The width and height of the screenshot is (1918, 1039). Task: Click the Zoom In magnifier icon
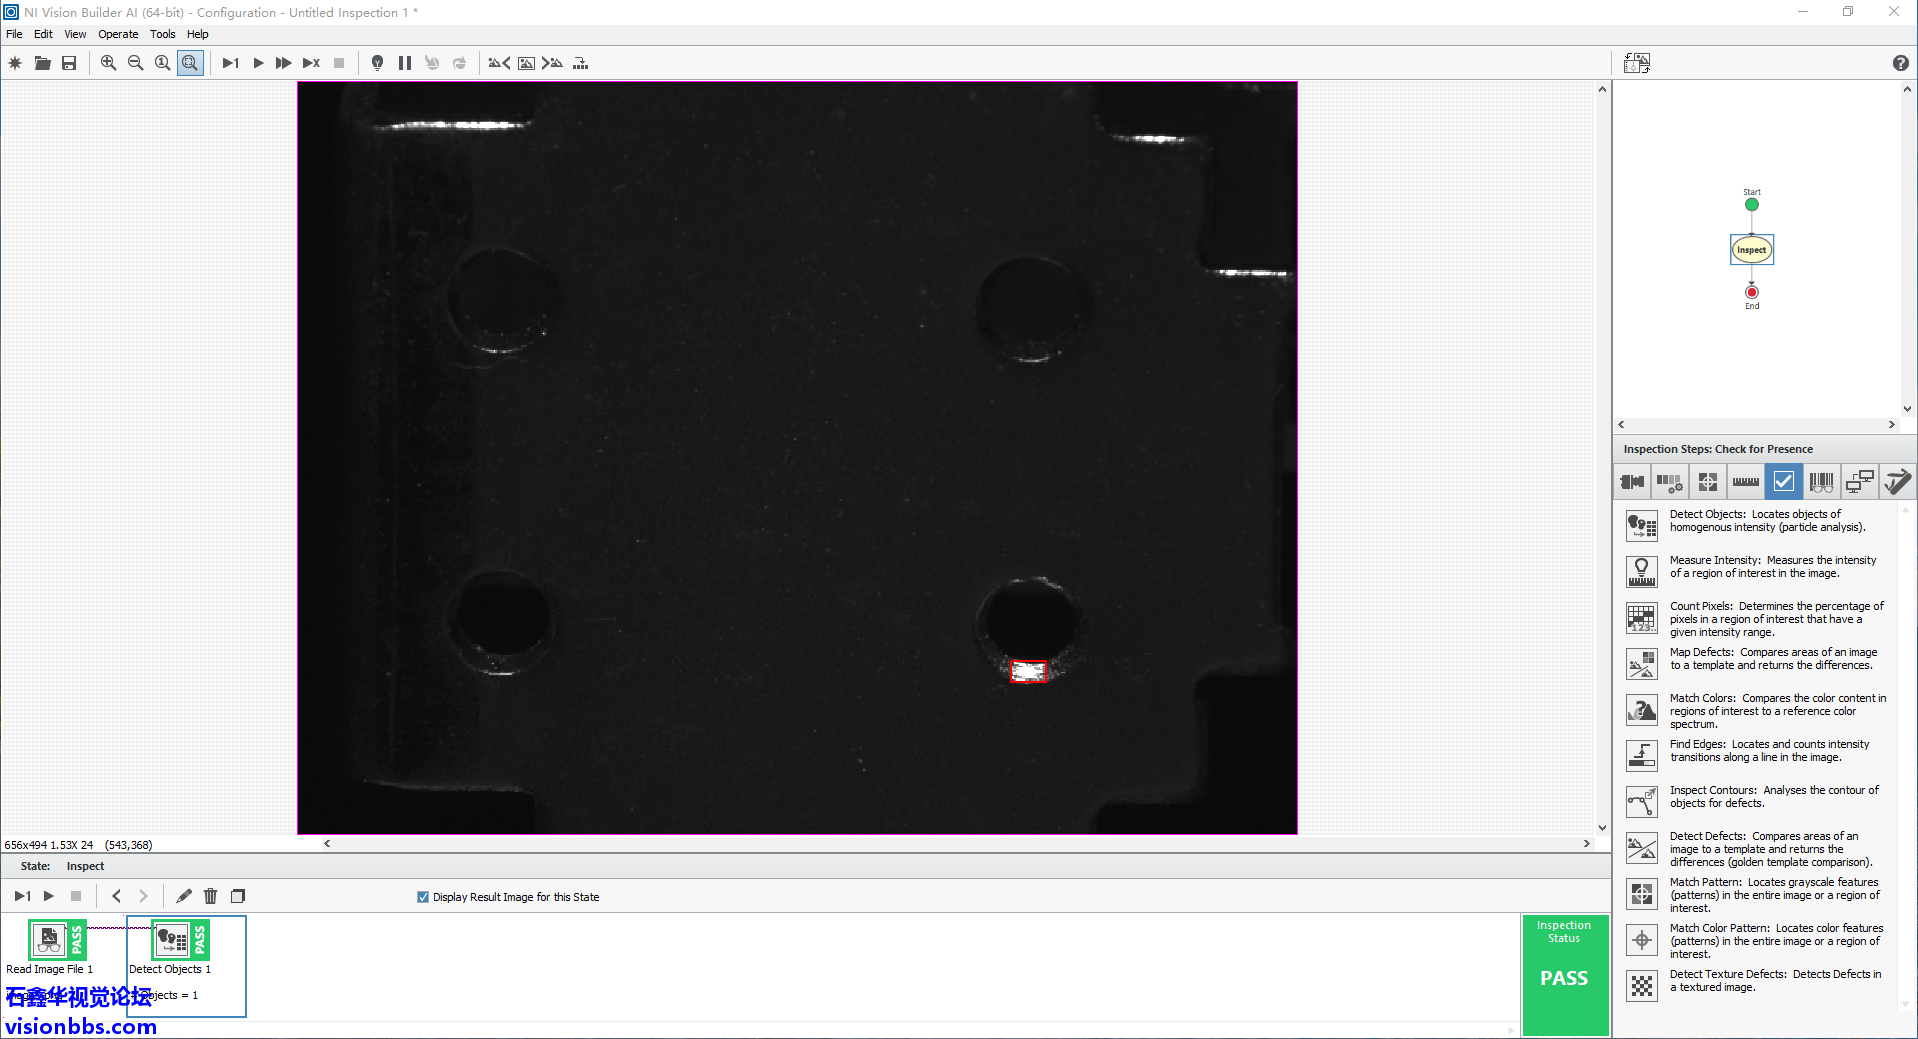(x=108, y=63)
